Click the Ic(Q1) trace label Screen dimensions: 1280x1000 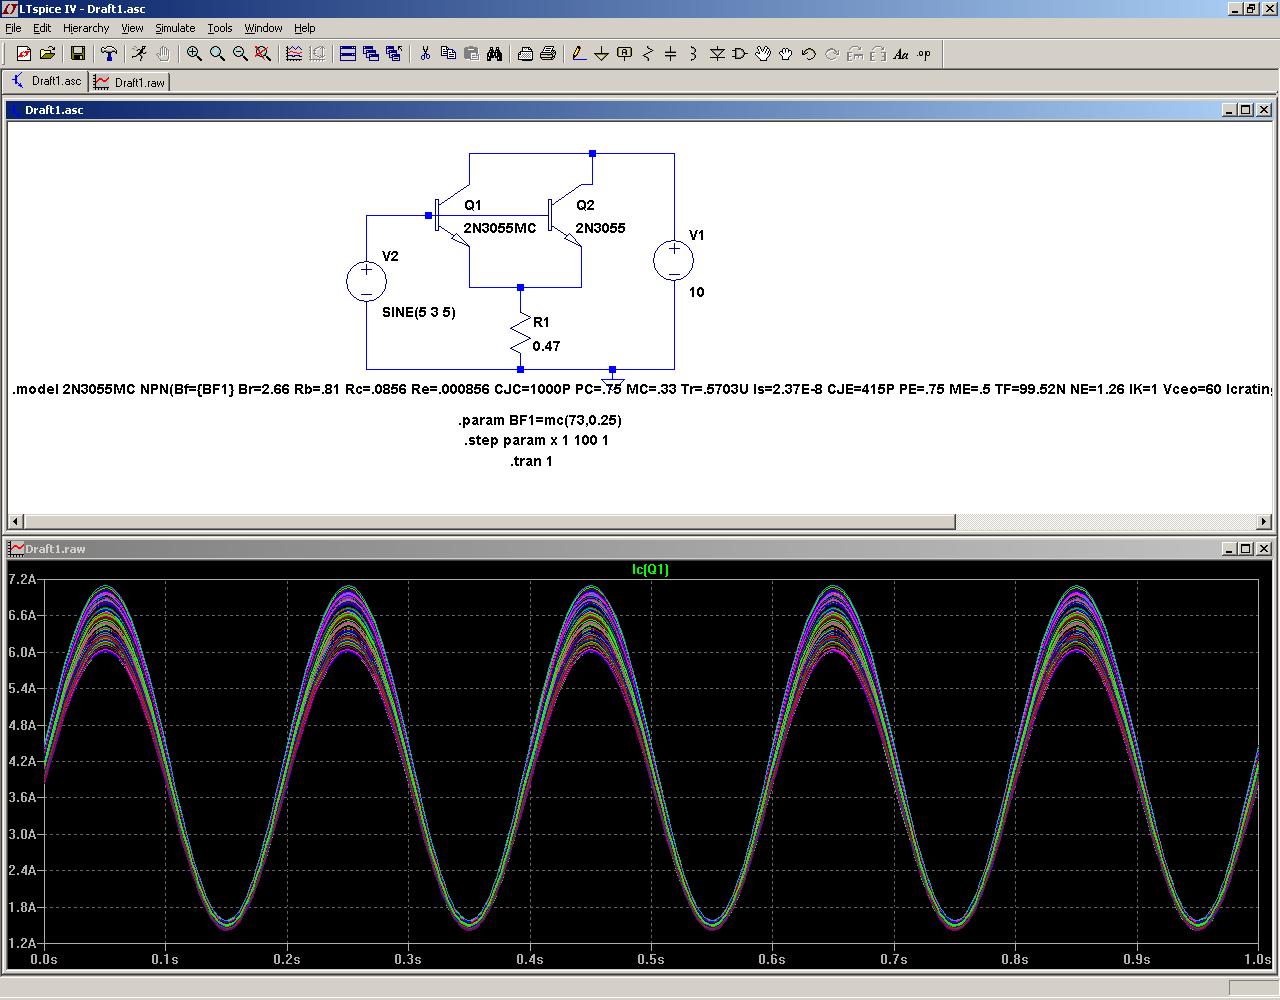click(650, 569)
